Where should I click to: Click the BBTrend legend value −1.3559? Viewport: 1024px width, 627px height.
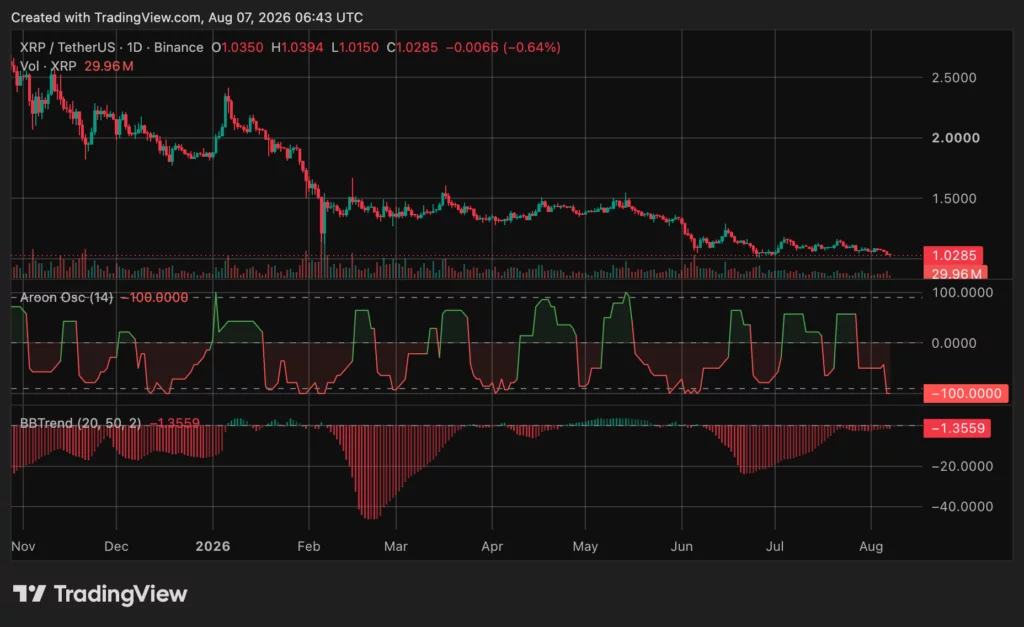175,423
